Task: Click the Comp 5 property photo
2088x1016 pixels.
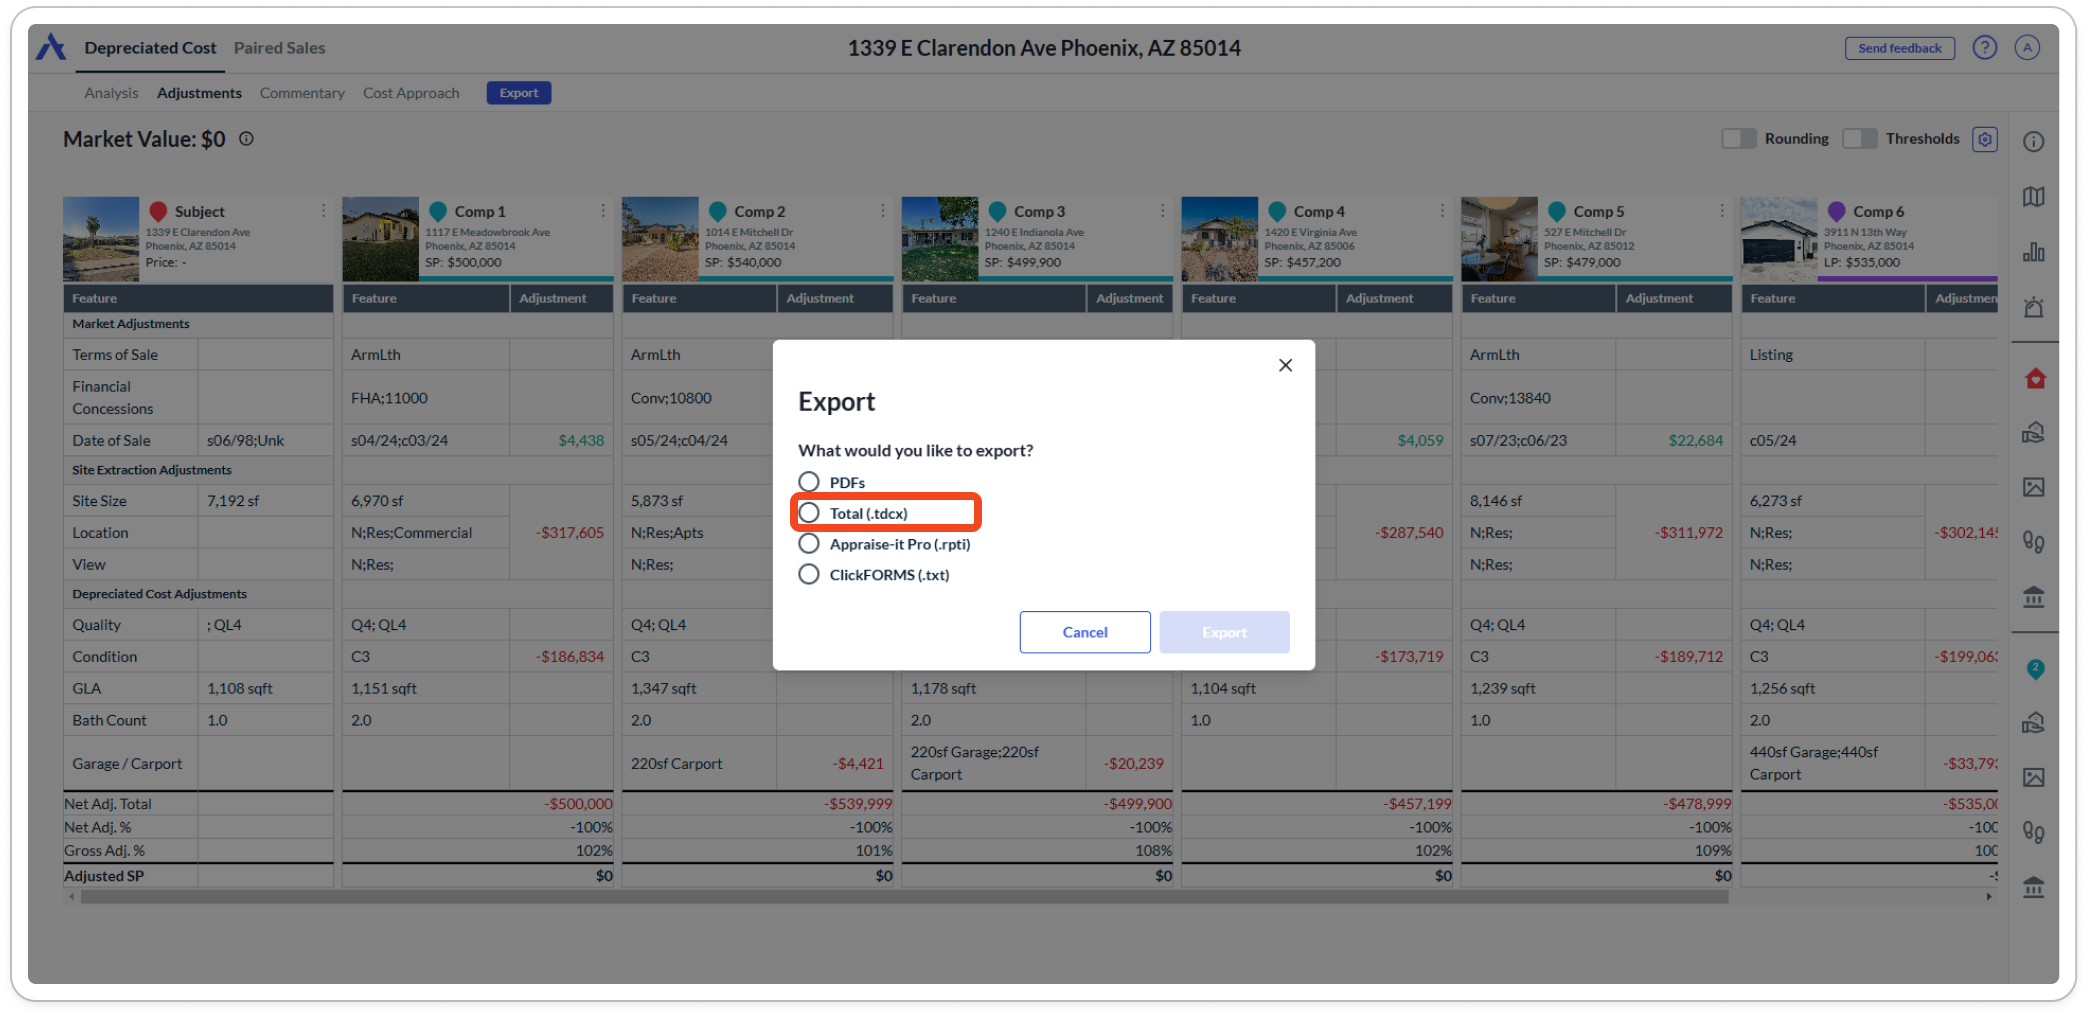Action: click(1499, 239)
